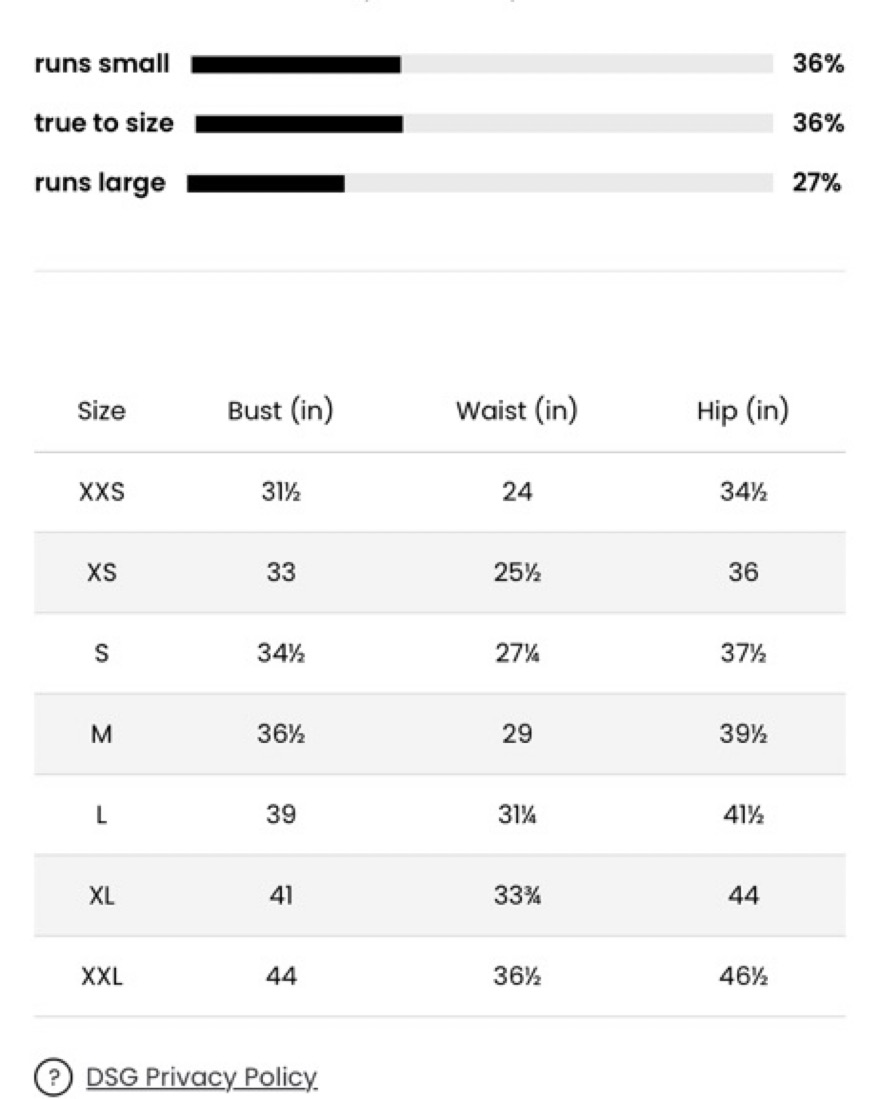880x1099 pixels.
Task: Select the S size label
Action: tap(102, 653)
